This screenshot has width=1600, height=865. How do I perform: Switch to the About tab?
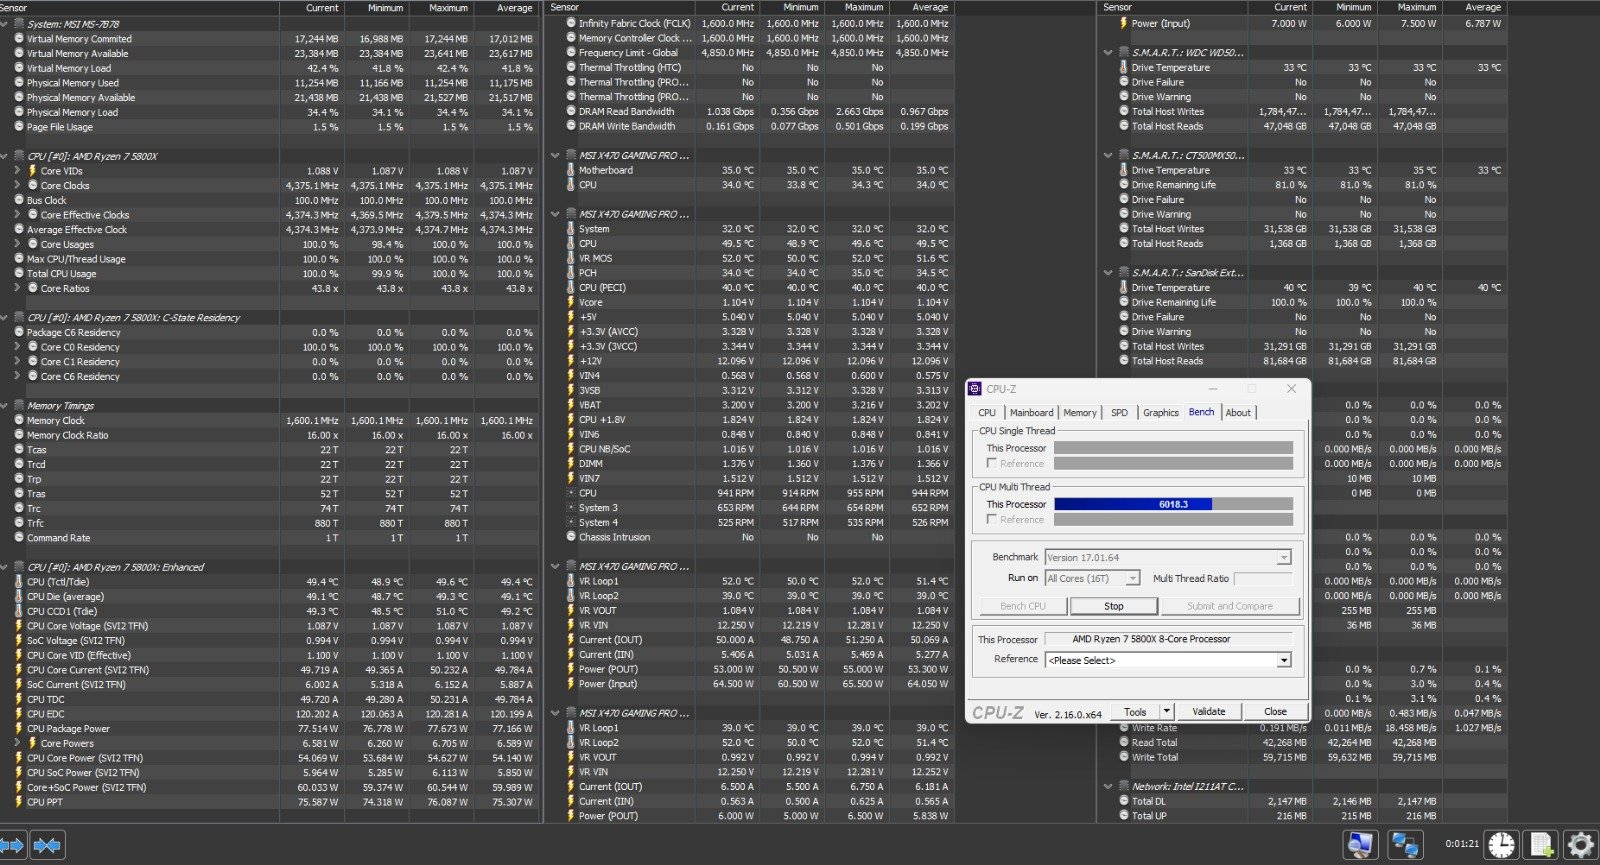pyautogui.click(x=1238, y=413)
